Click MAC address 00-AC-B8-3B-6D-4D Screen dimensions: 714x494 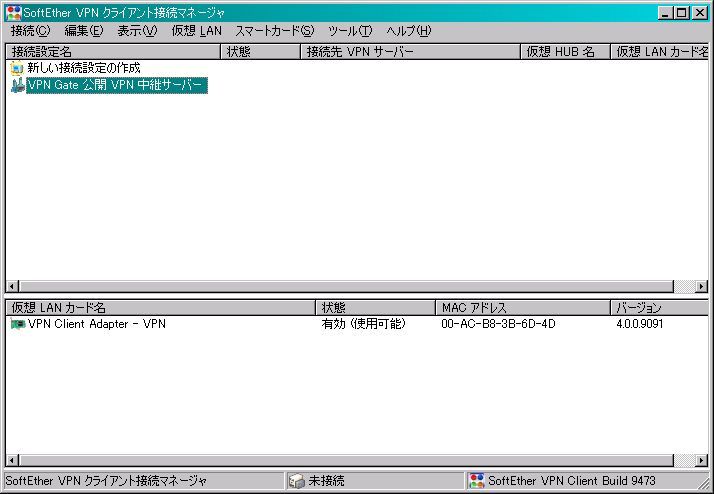(x=498, y=324)
